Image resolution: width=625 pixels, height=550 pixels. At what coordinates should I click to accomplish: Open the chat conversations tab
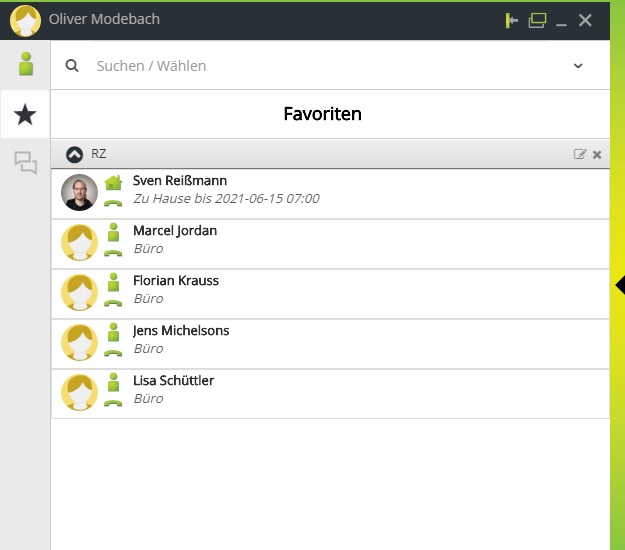coord(26,163)
